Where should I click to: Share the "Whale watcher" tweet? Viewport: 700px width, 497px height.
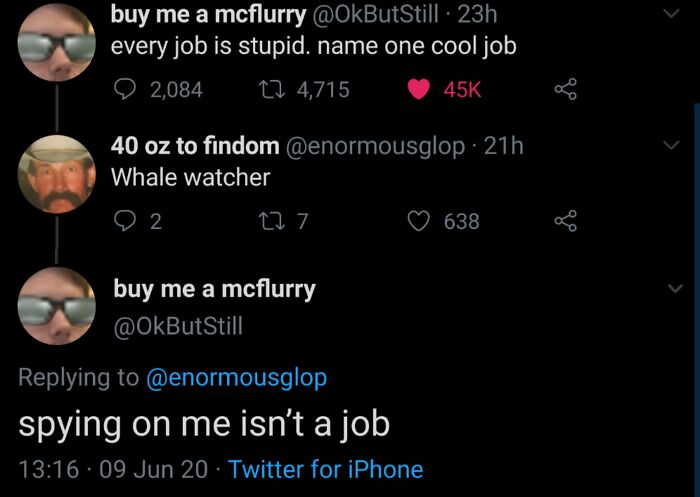coord(567,221)
